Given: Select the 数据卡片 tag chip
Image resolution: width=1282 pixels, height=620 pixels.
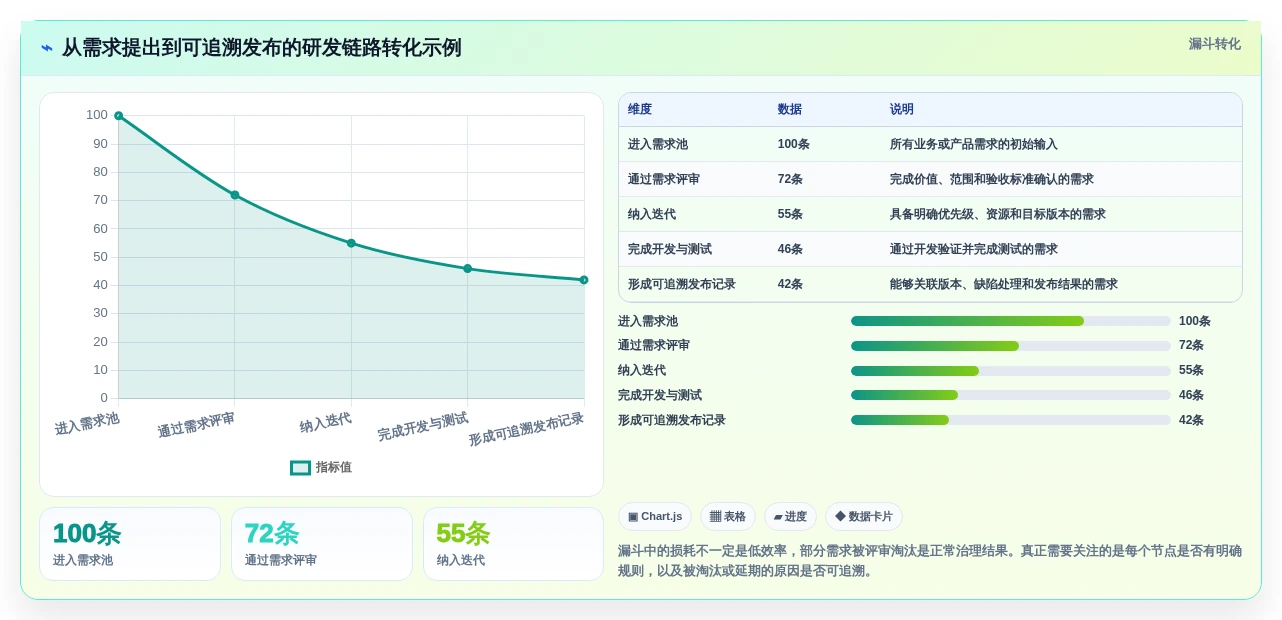Looking at the screenshot, I should point(864,516).
